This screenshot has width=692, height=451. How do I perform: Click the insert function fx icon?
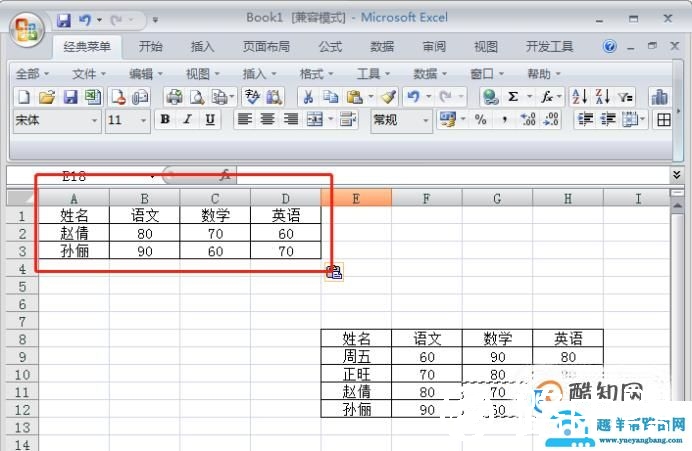point(547,97)
